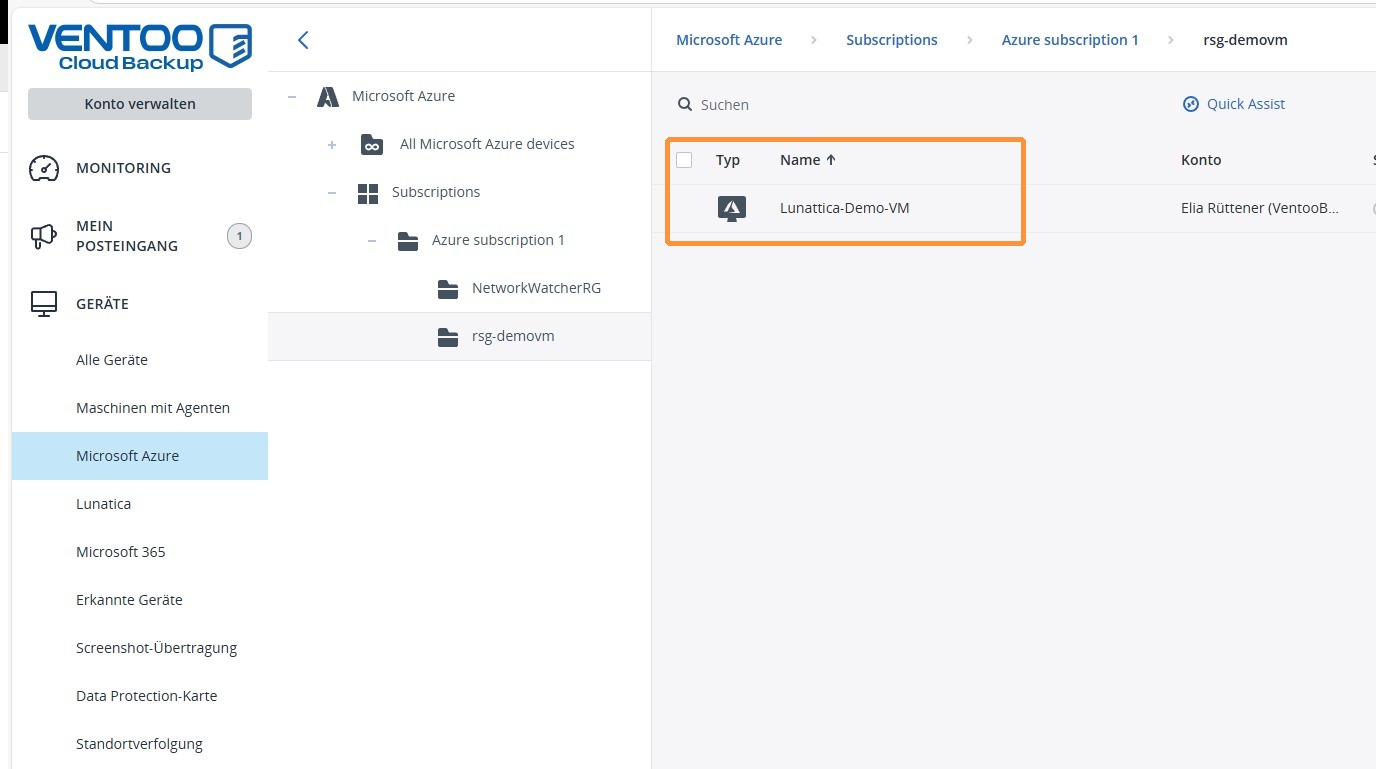The height and width of the screenshot is (769, 1376).
Task: Sort by Name column header
Action: (x=800, y=160)
